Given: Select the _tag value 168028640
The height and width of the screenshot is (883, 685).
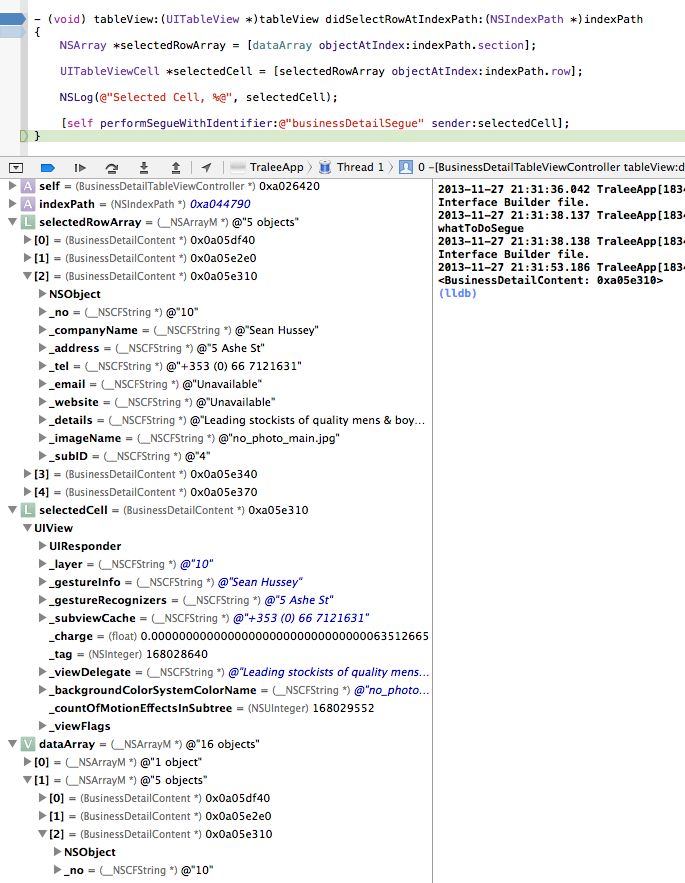Looking at the screenshot, I should coord(177,654).
